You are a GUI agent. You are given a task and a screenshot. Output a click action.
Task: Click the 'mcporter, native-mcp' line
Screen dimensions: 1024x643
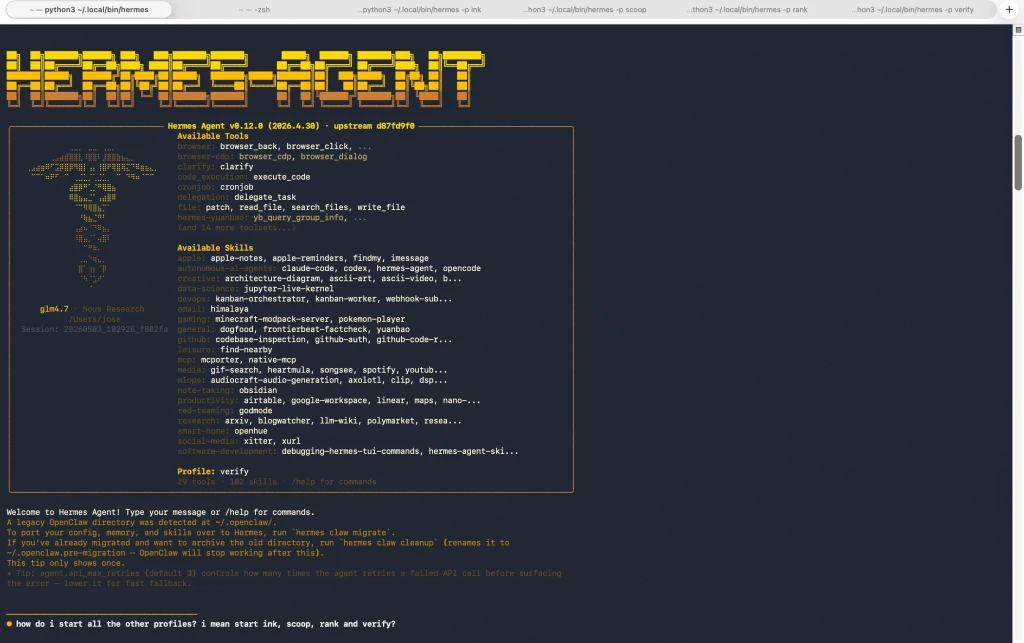[x=236, y=360]
